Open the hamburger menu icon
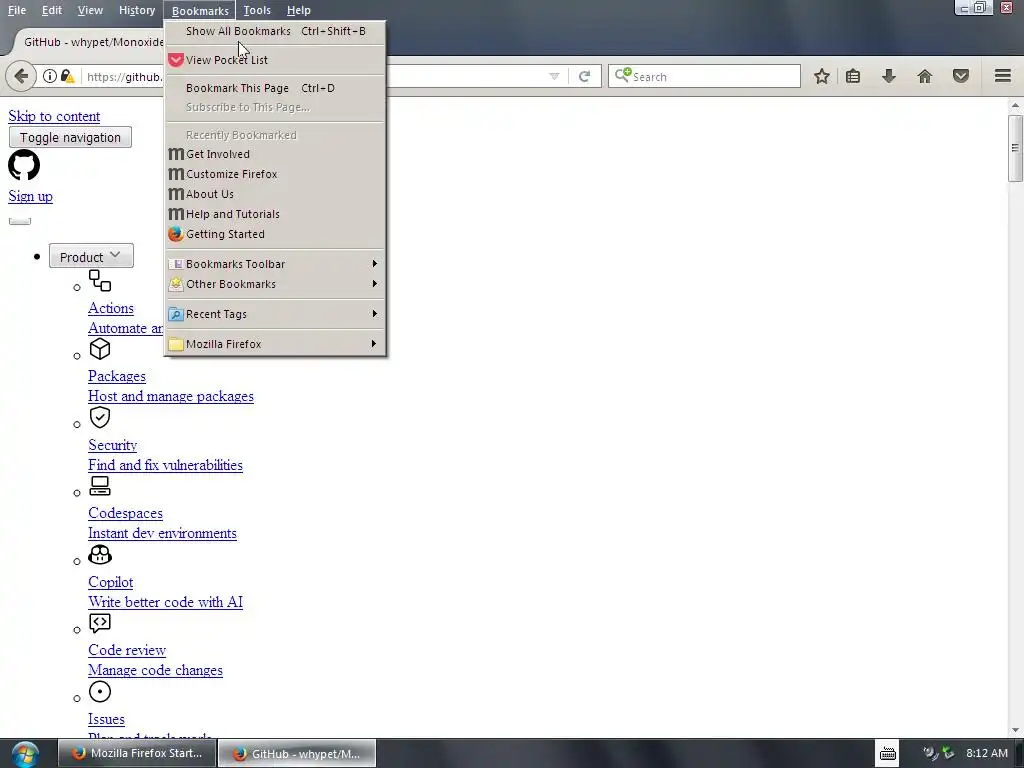This screenshot has height=768, width=1024. tap(1003, 76)
